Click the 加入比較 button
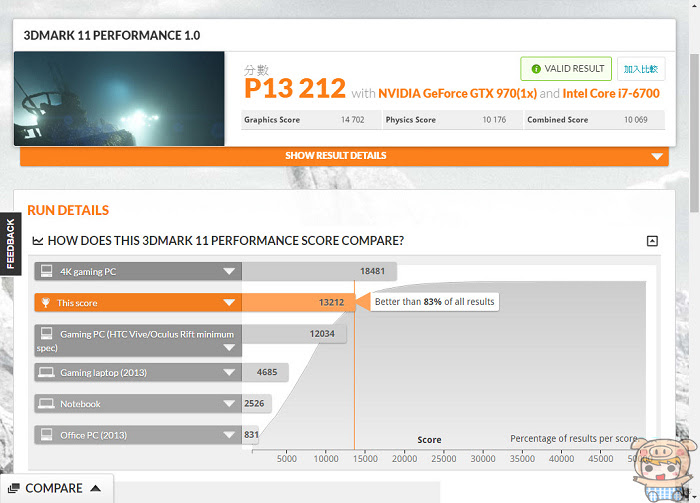 [641, 69]
